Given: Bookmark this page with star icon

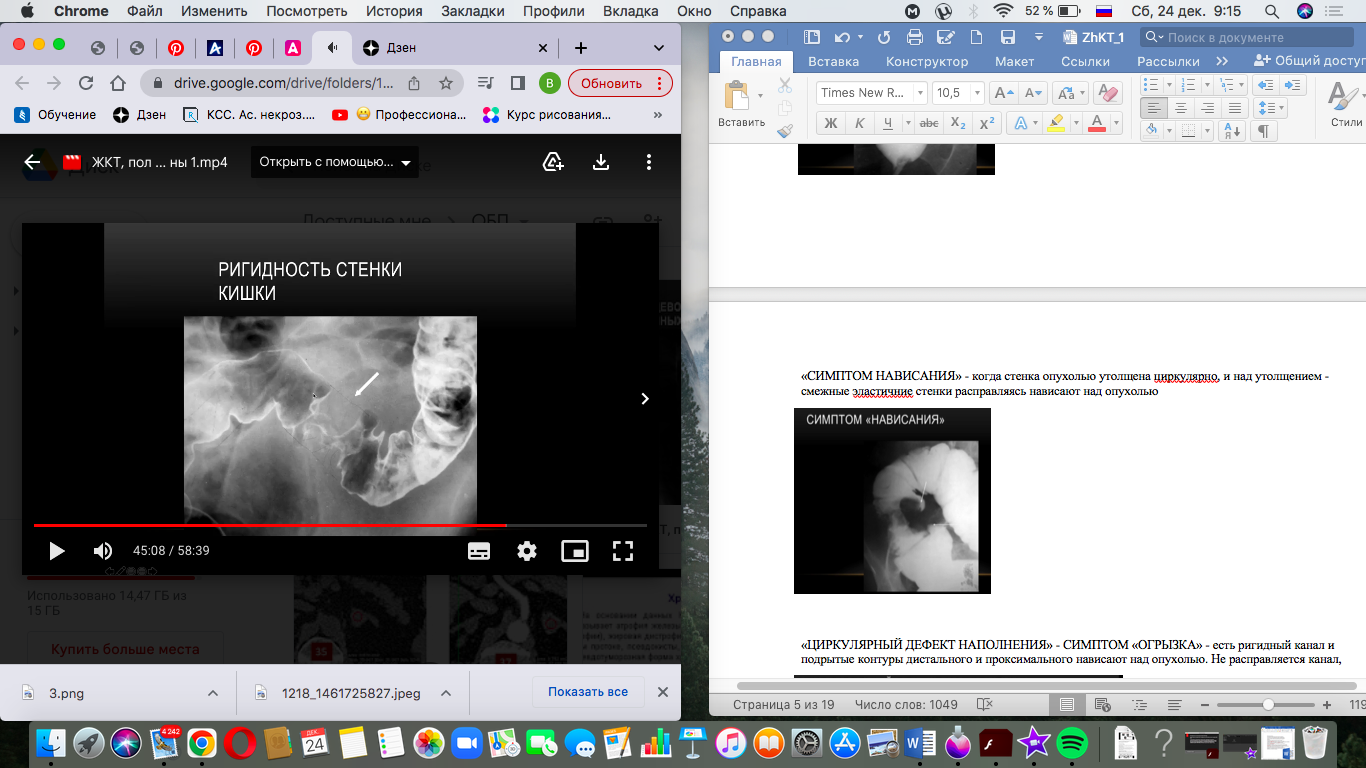Looking at the screenshot, I should pyautogui.click(x=446, y=83).
